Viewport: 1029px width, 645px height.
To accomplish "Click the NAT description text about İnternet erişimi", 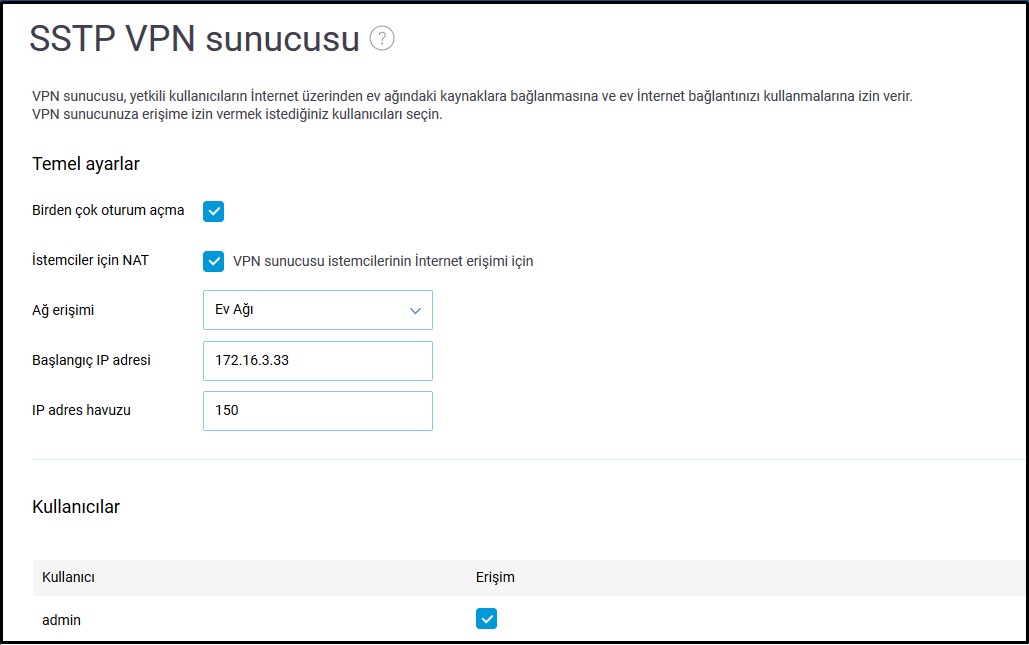I will [x=383, y=261].
